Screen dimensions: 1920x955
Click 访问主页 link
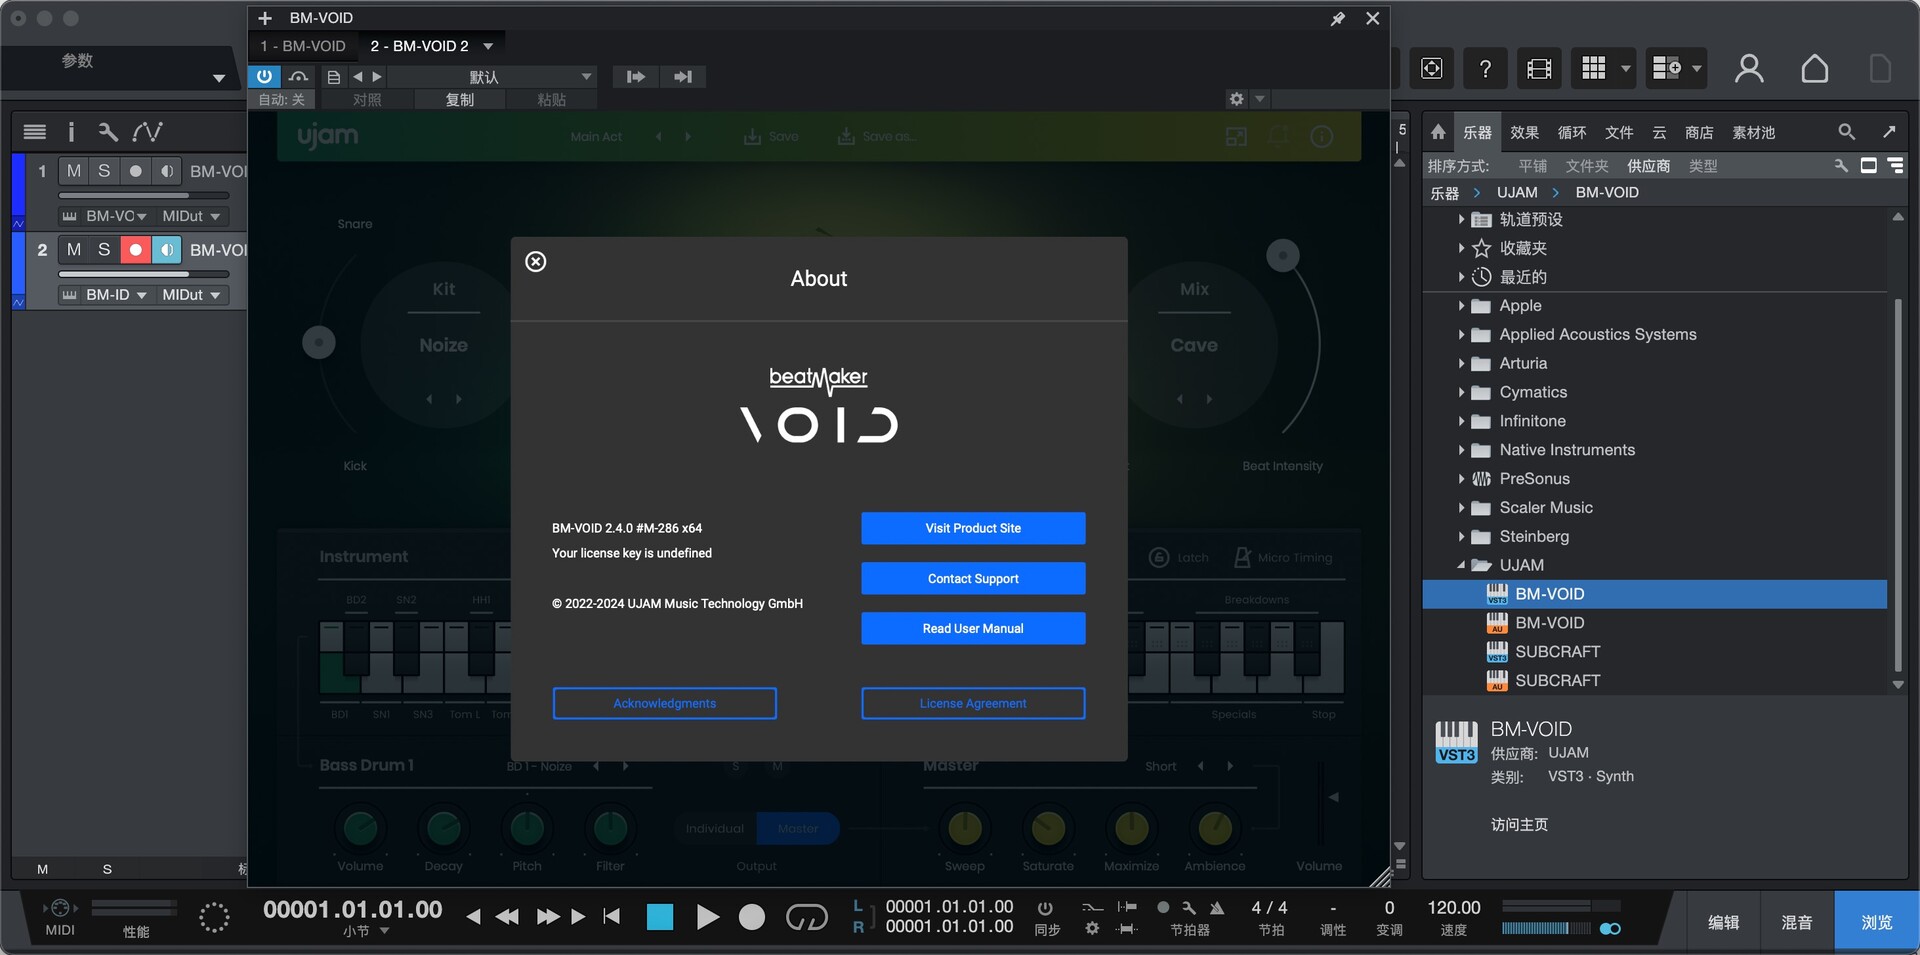pyautogui.click(x=1519, y=825)
